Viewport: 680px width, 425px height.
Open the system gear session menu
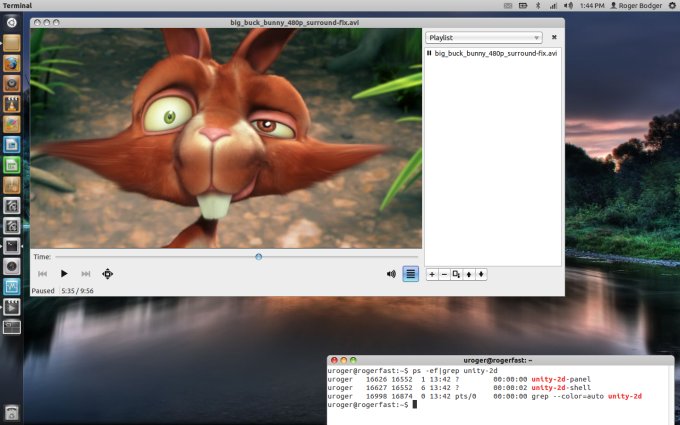point(672,6)
